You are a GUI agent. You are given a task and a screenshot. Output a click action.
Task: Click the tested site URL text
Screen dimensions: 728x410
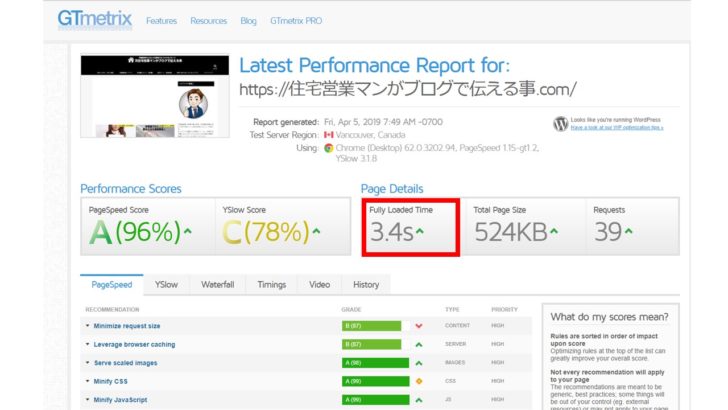pos(408,89)
